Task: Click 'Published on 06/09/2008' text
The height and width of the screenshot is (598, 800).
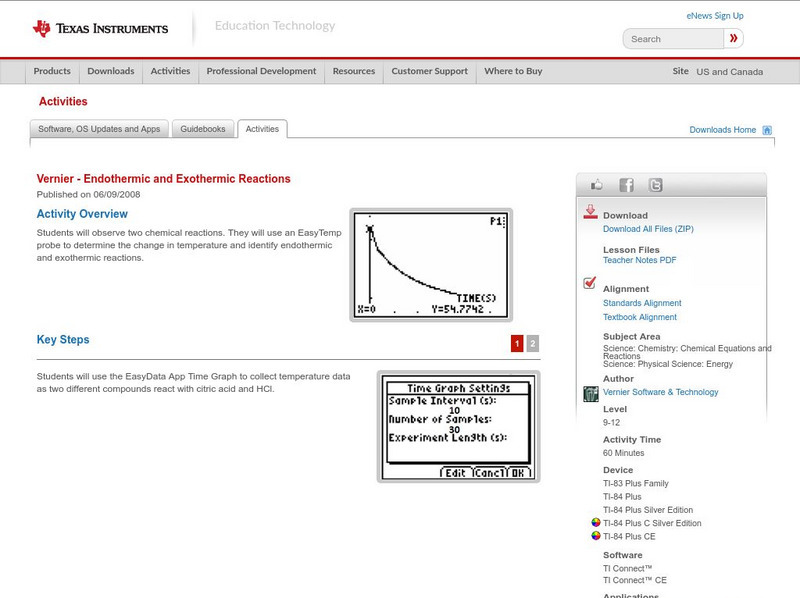Action: point(88,194)
